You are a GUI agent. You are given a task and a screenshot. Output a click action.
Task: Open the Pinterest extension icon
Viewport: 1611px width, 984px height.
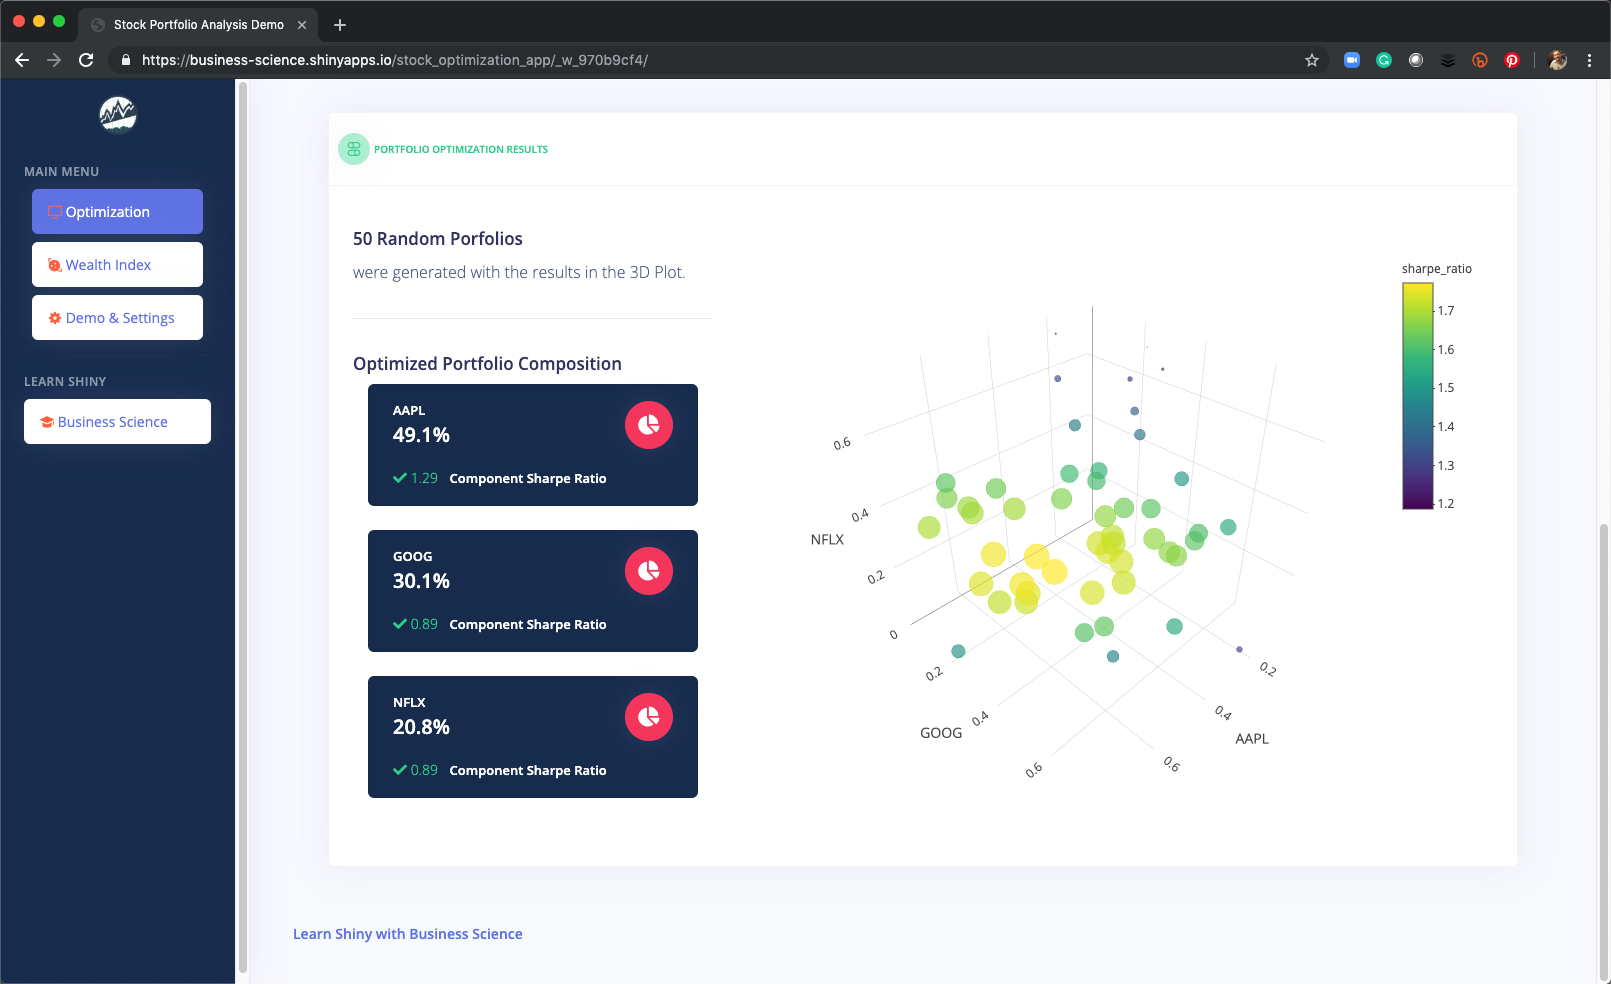click(x=1512, y=60)
